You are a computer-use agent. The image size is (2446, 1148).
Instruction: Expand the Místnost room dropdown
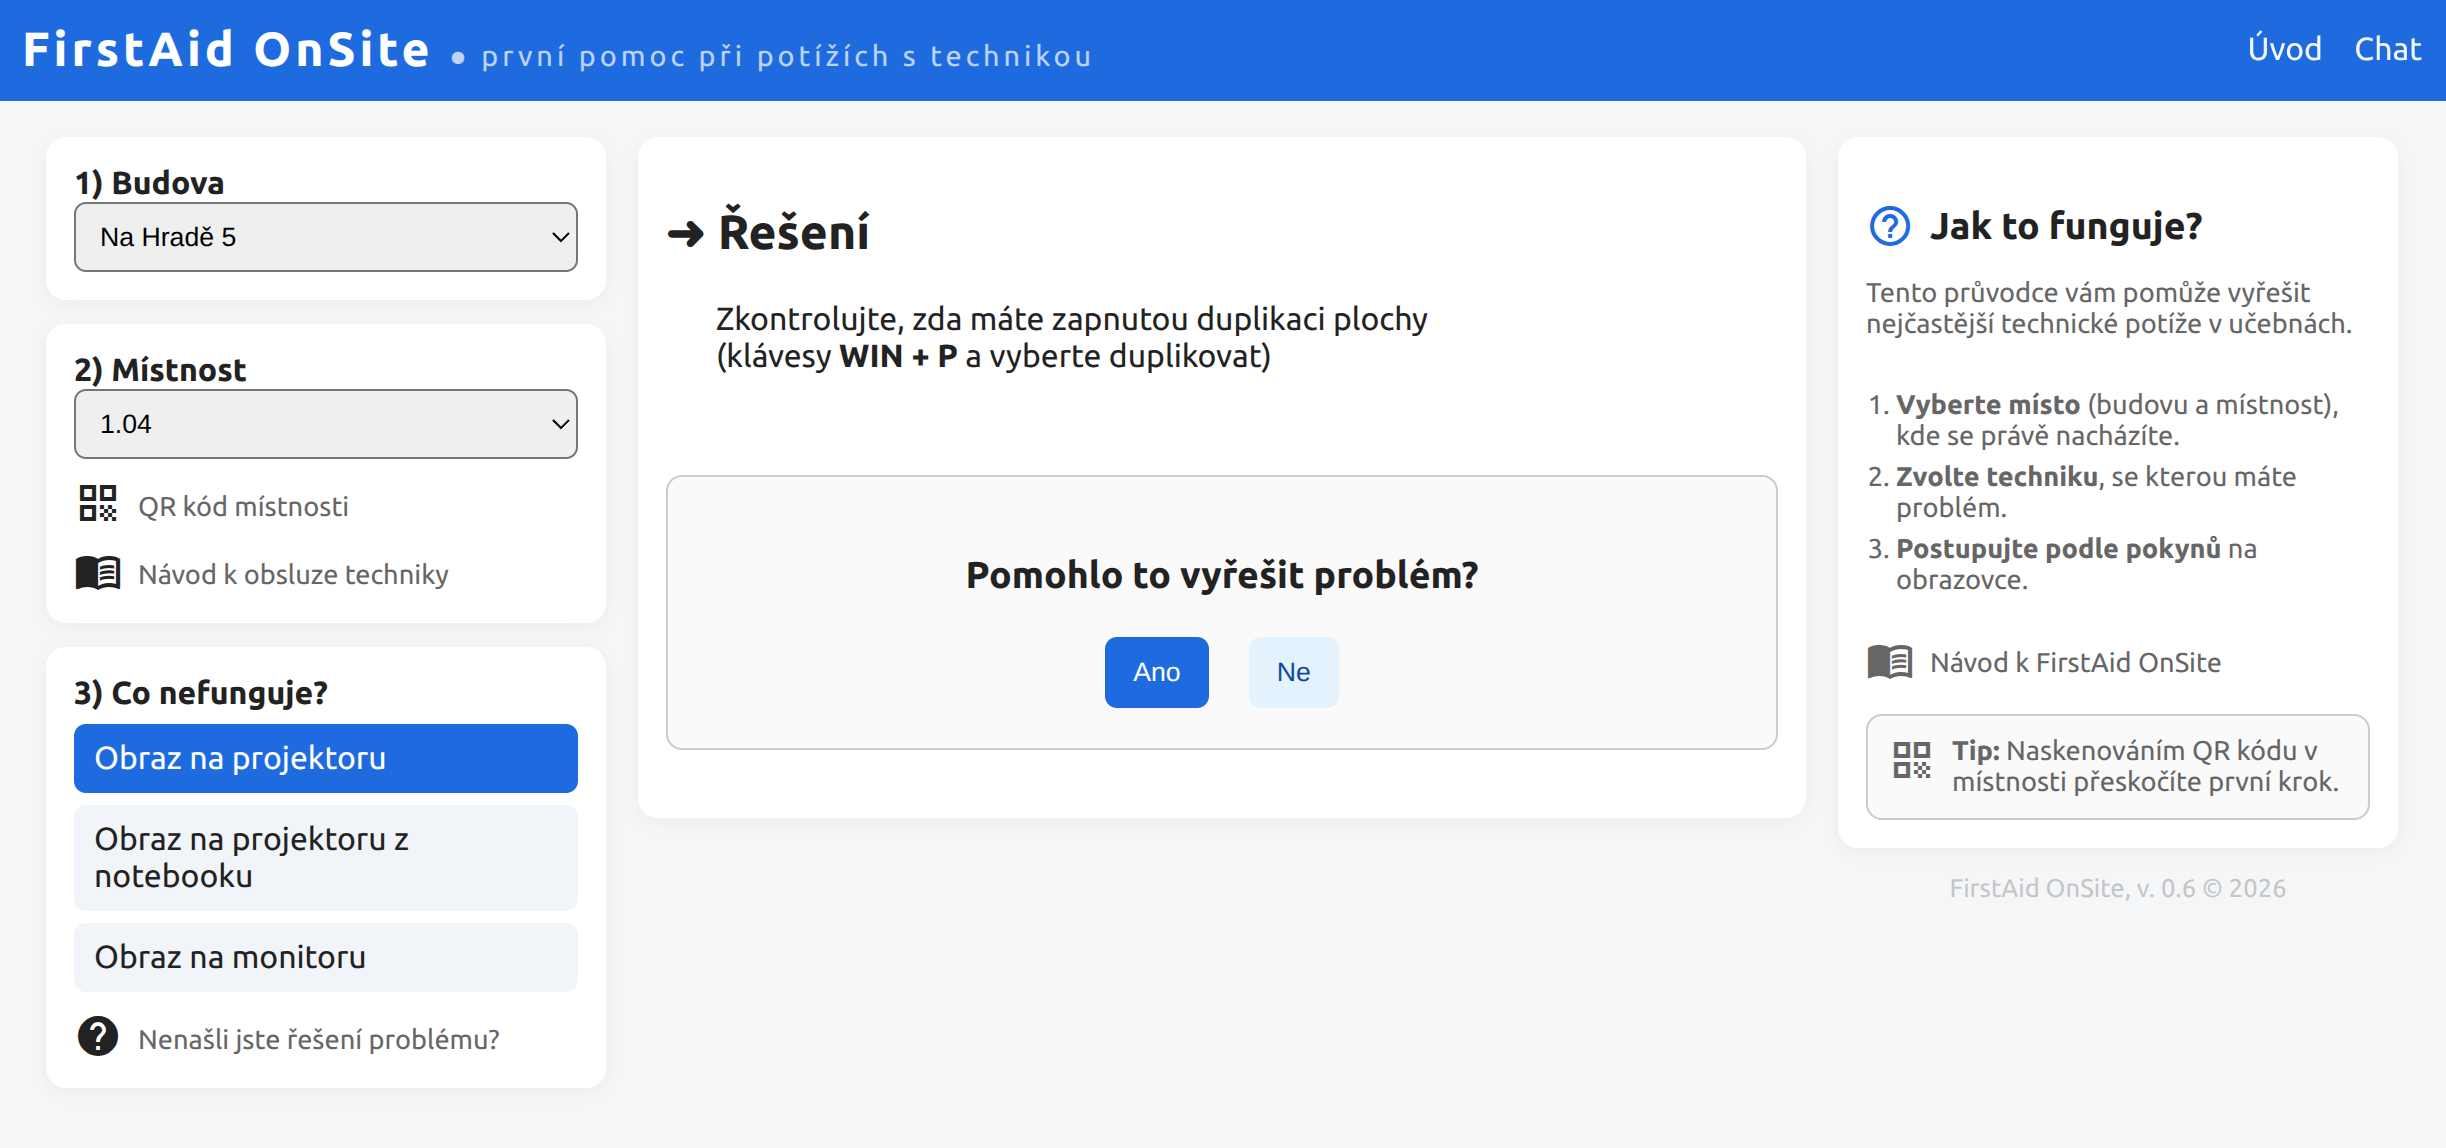pos(326,424)
